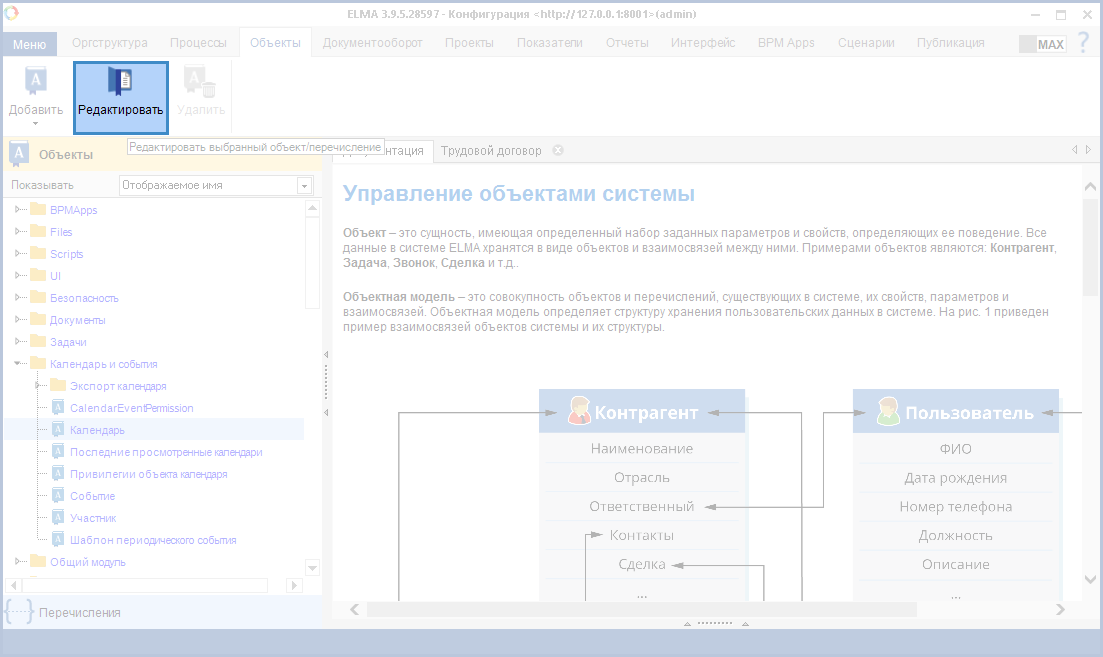The height and width of the screenshot is (657, 1103).
Task: Expand the Экспорт календаря folder
Action: [38, 386]
